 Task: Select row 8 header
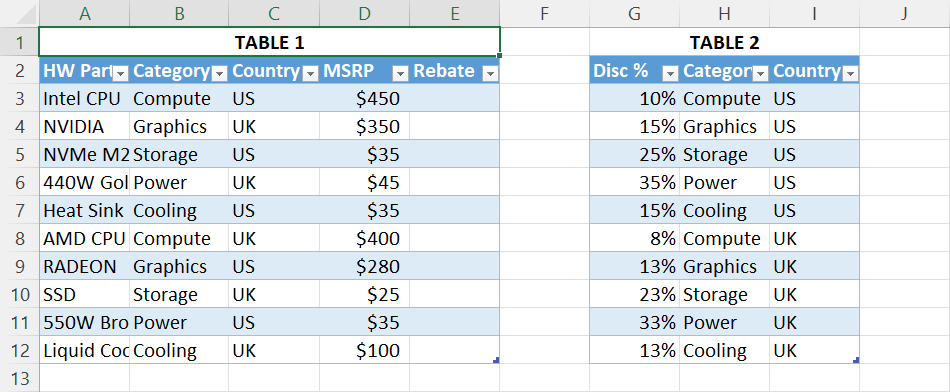19,238
